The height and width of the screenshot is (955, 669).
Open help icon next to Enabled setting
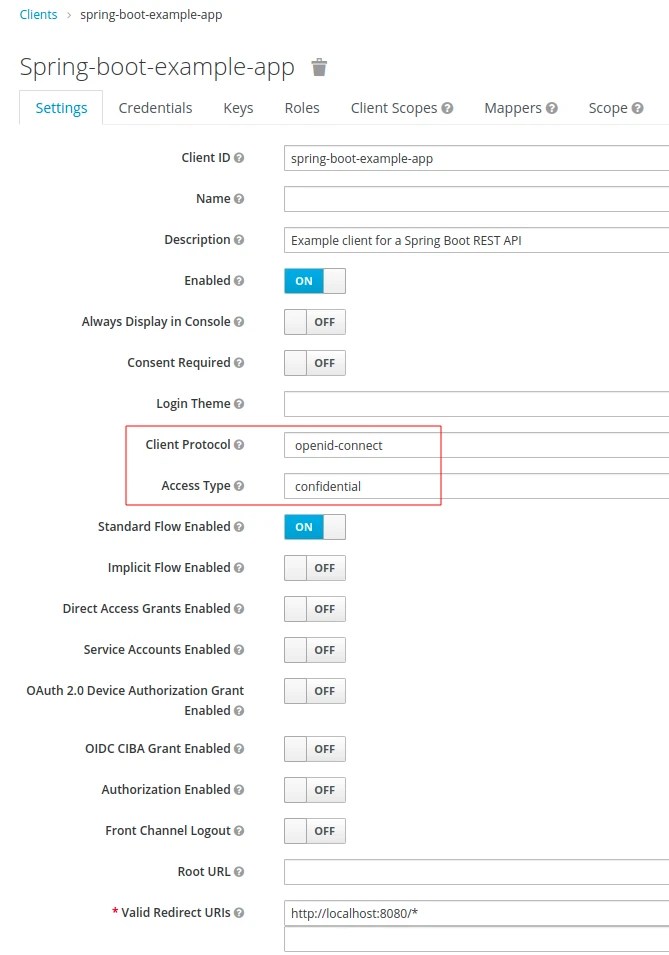click(x=237, y=281)
